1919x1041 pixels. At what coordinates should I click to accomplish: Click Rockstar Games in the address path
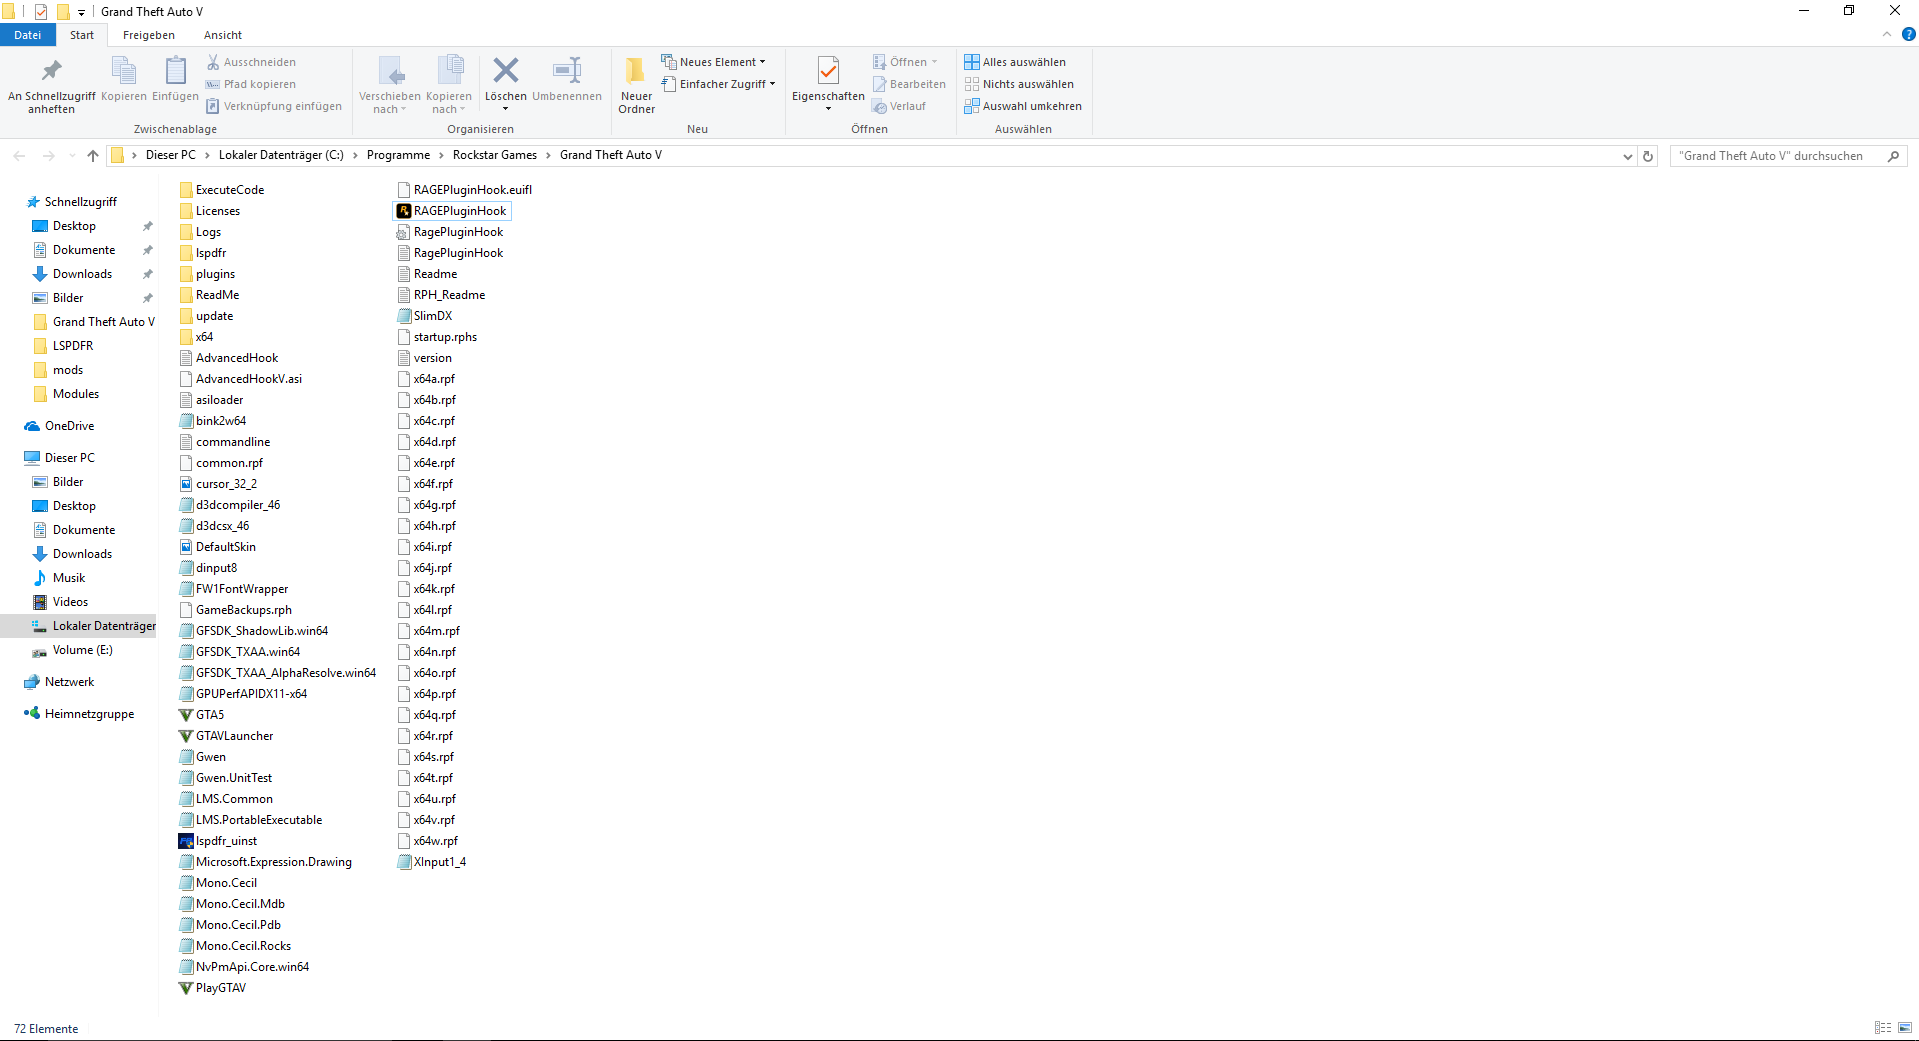tap(495, 155)
